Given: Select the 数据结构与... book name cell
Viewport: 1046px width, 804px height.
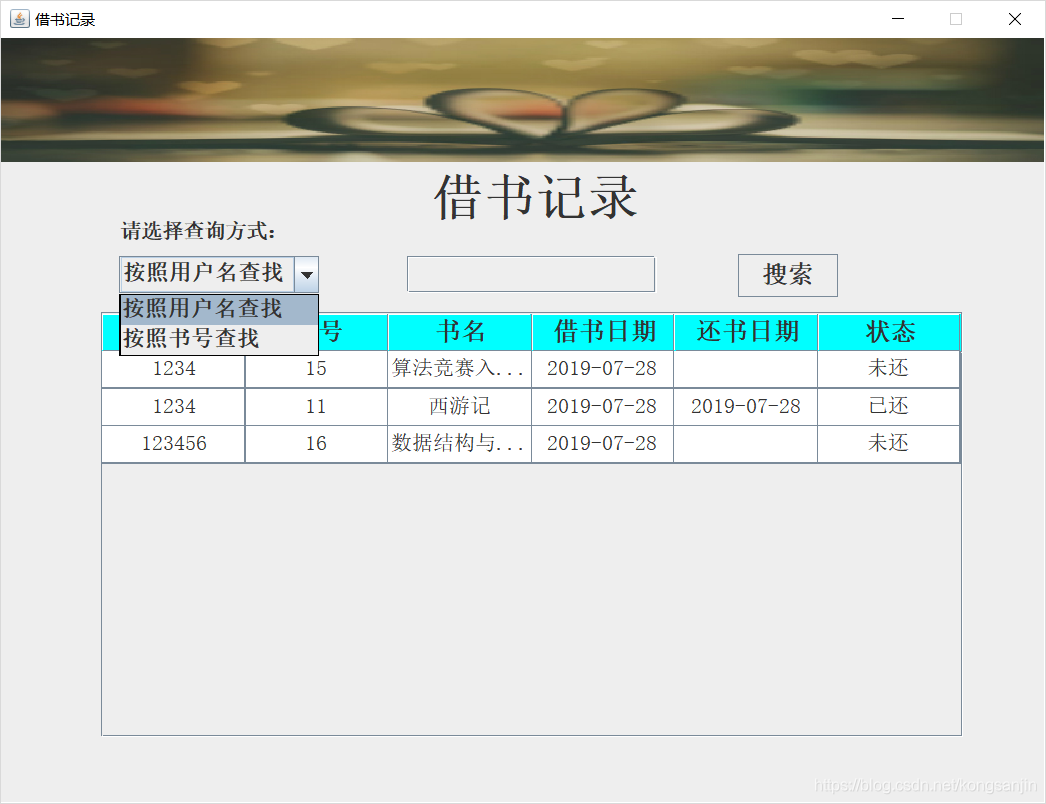Looking at the screenshot, I should pyautogui.click(x=460, y=444).
